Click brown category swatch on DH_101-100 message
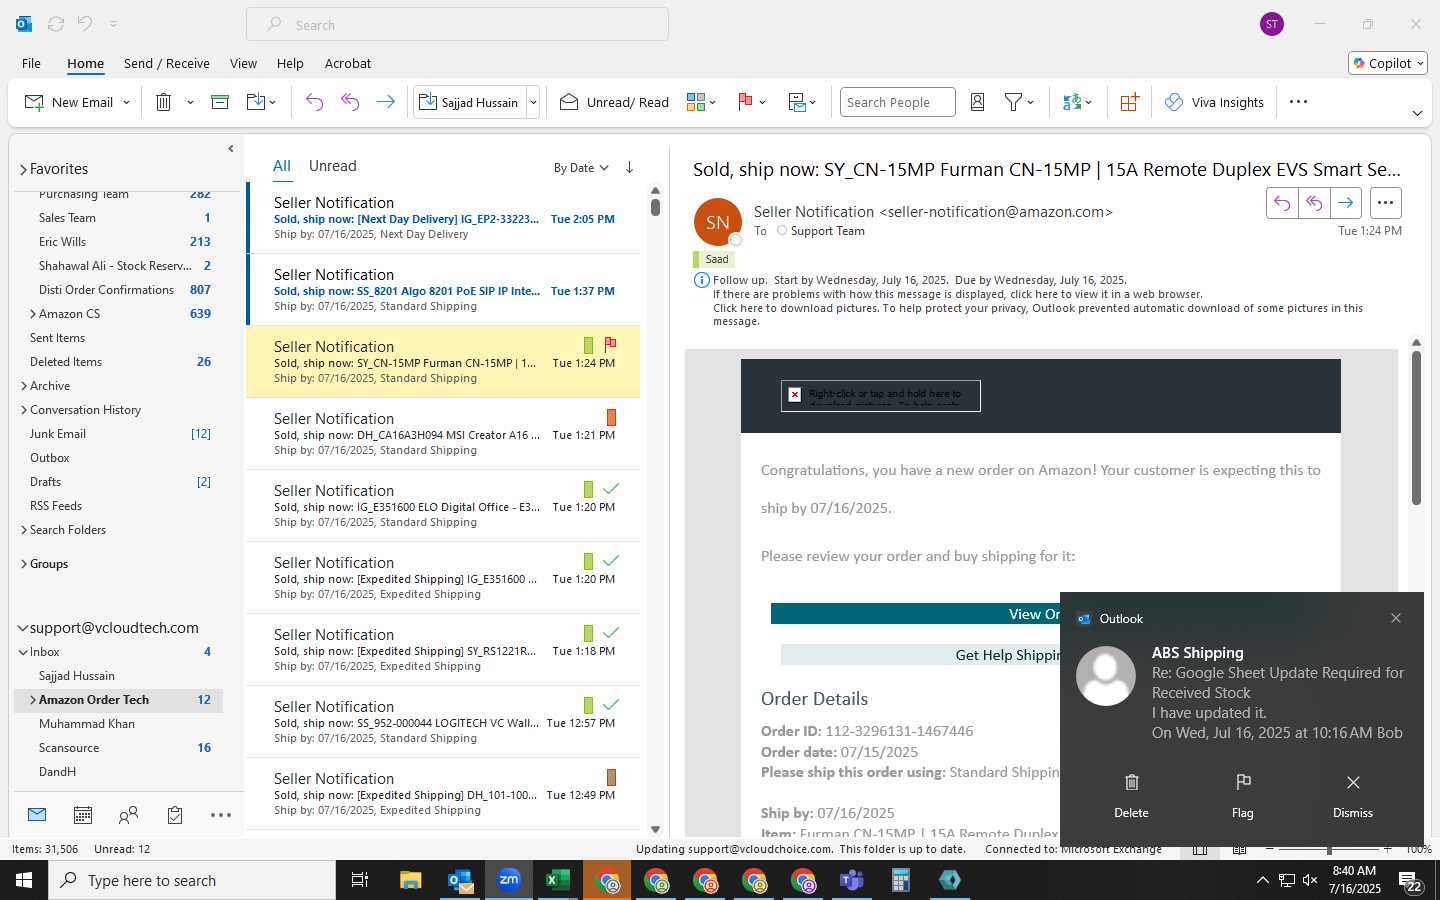Image resolution: width=1440 pixels, height=900 pixels. [611, 777]
